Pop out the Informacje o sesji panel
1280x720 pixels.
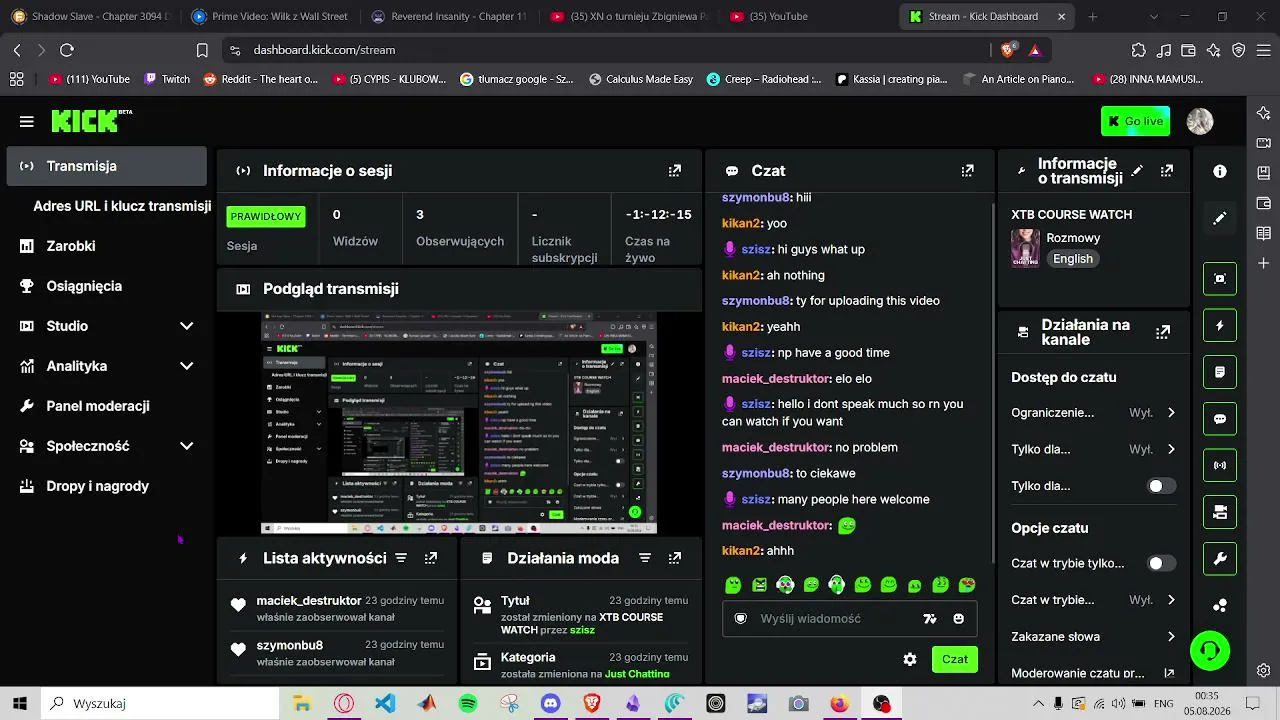tap(675, 171)
